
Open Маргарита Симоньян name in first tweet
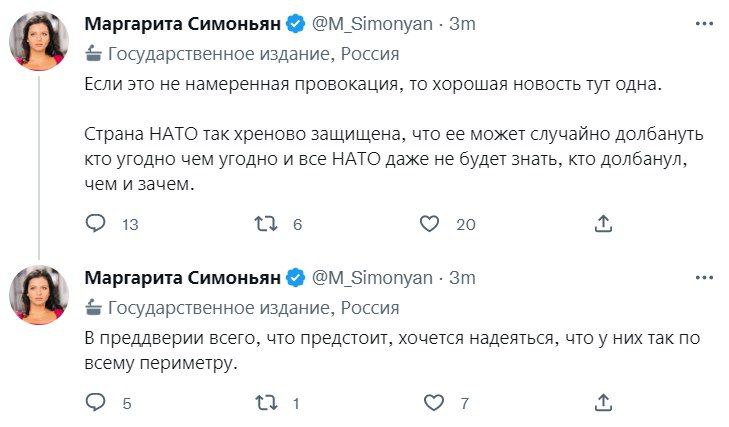(182, 23)
